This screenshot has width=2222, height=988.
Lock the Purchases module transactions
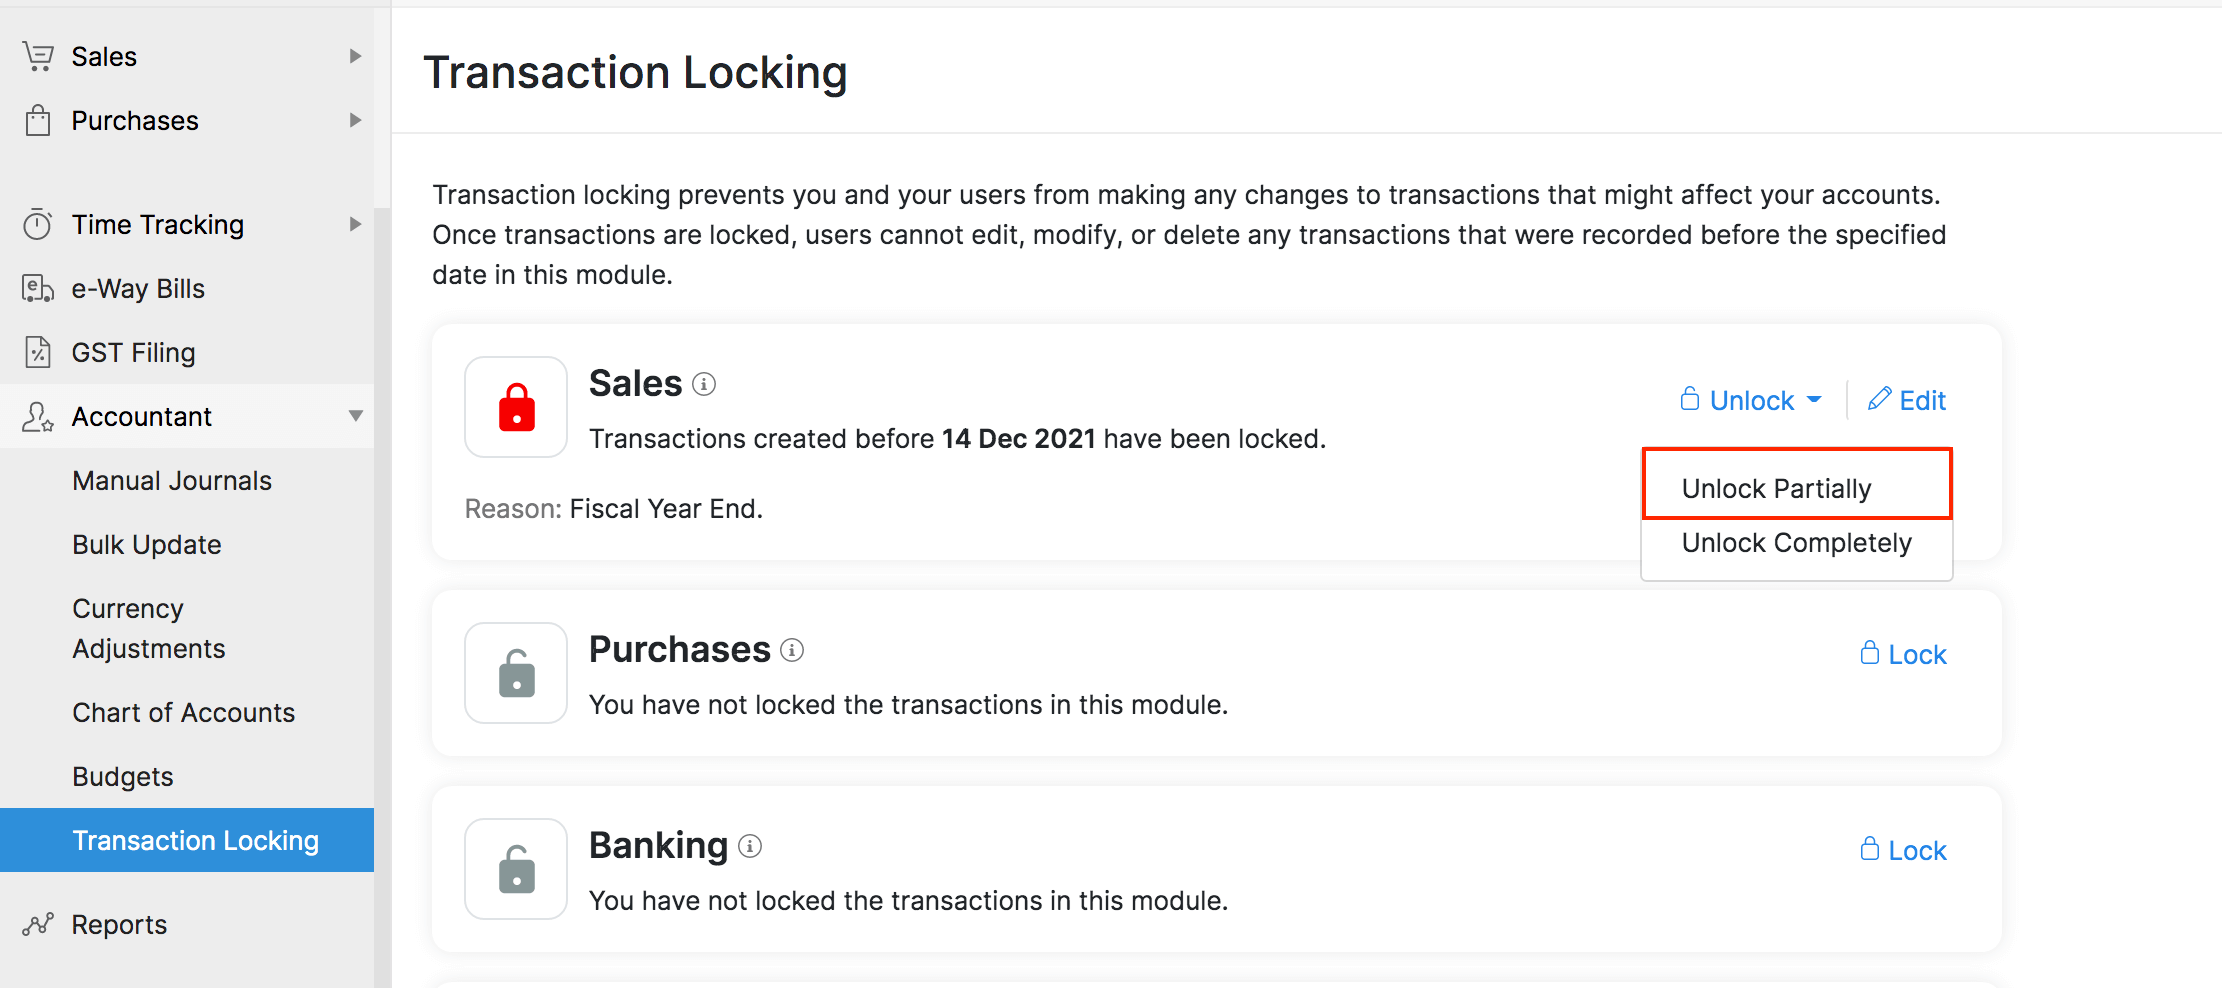1904,654
